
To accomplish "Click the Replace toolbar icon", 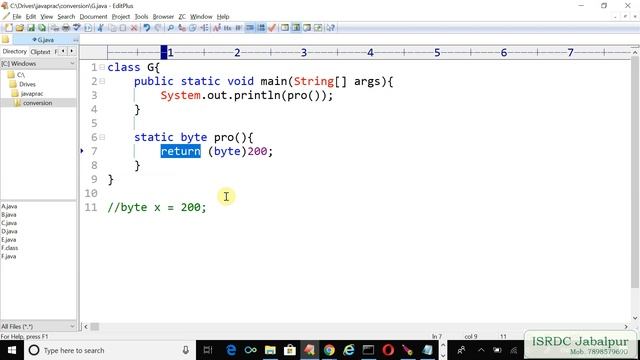I will [182, 28].
